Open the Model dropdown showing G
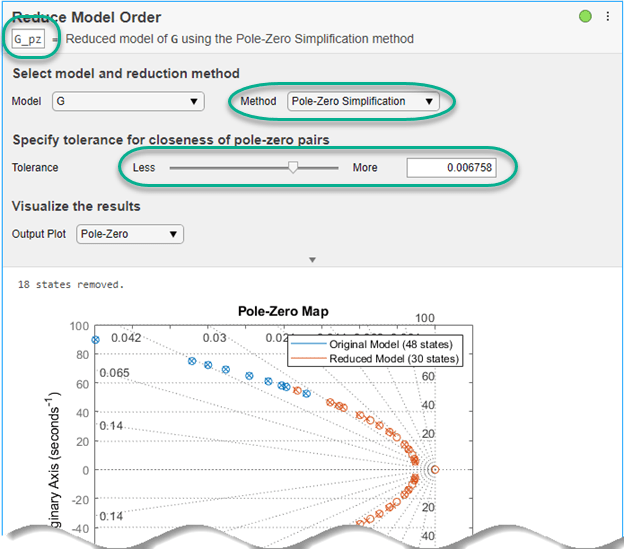The image size is (624, 549). [x=128, y=101]
